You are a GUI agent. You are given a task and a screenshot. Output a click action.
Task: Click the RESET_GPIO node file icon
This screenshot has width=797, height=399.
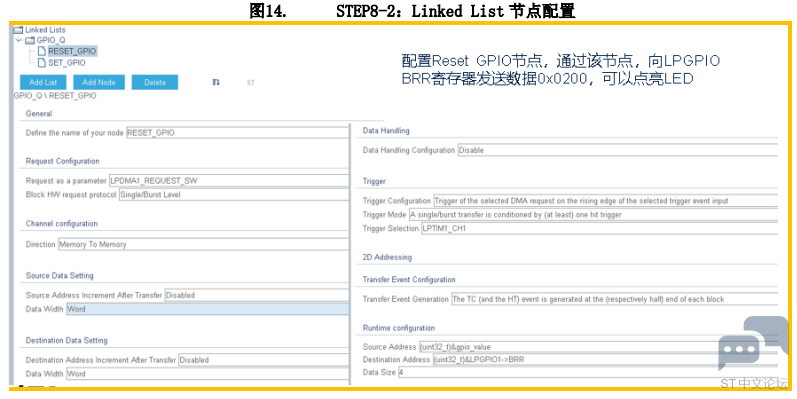tap(42, 51)
